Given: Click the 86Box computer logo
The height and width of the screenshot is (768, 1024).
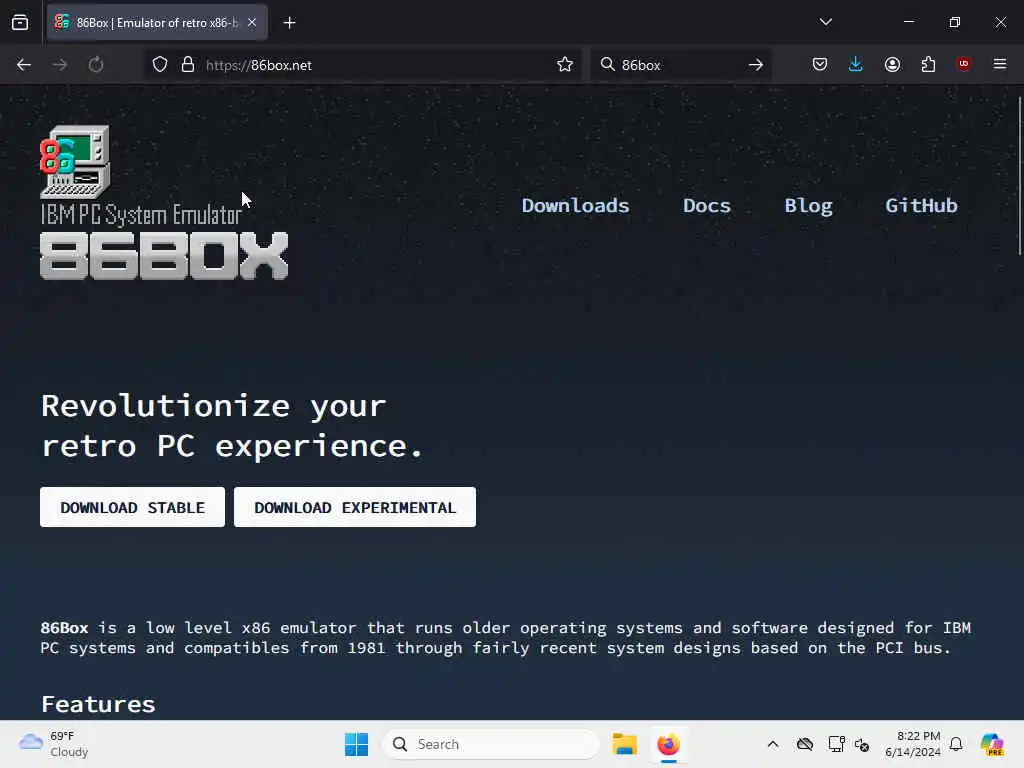Looking at the screenshot, I should pos(75,161).
